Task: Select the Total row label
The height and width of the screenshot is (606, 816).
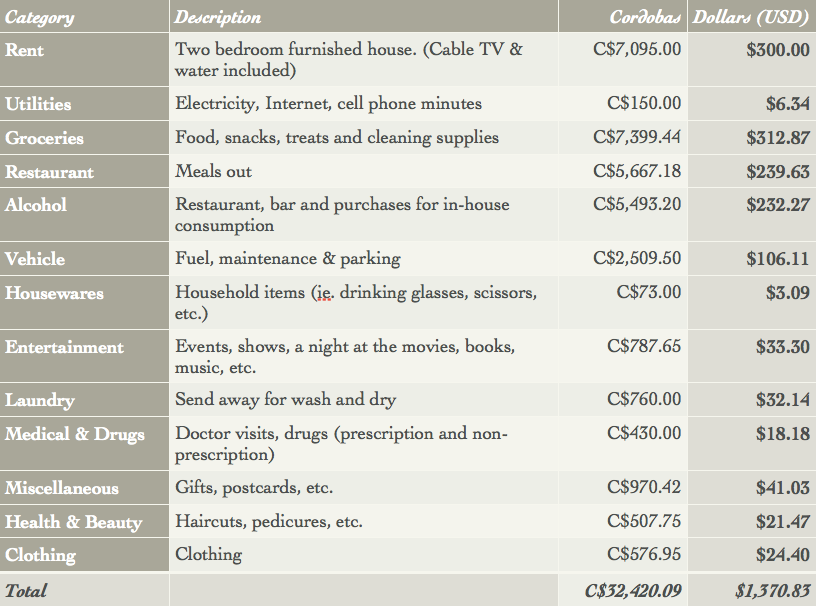Action: (x=26, y=591)
